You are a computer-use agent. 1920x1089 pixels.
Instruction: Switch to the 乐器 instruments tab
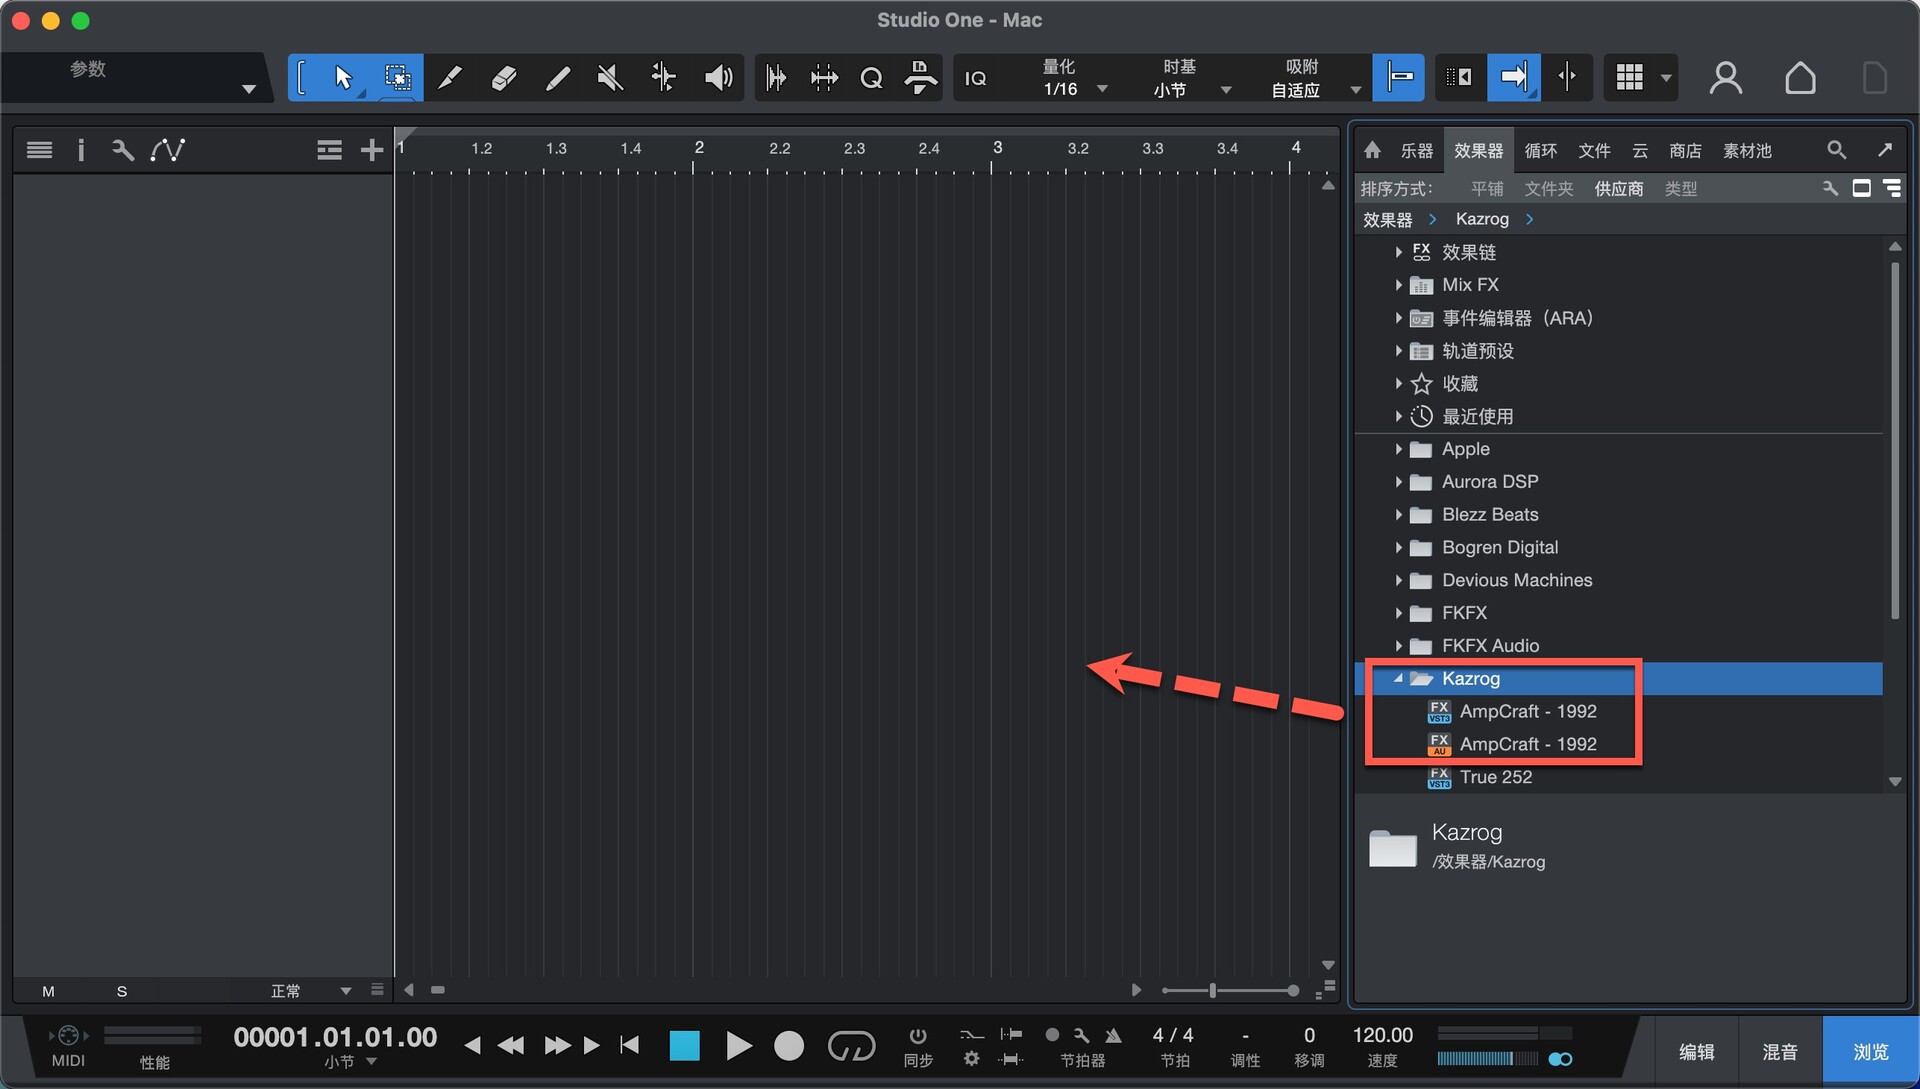point(1416,150)
